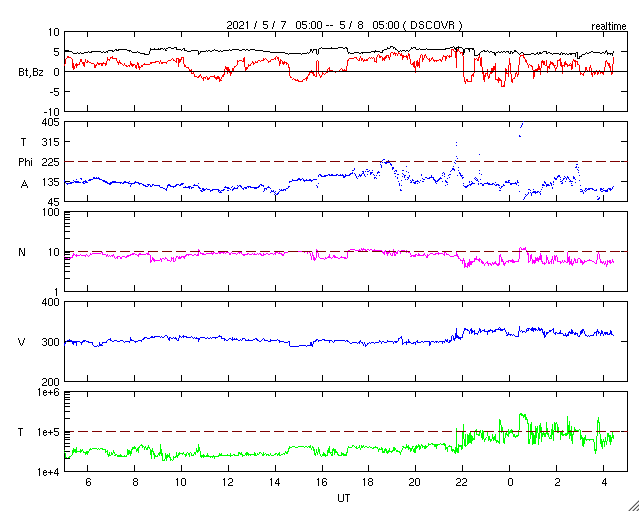Click the '315' tick value on the Phi panel
The height and width of the screenshot is (512, 640).
point(51,142)
